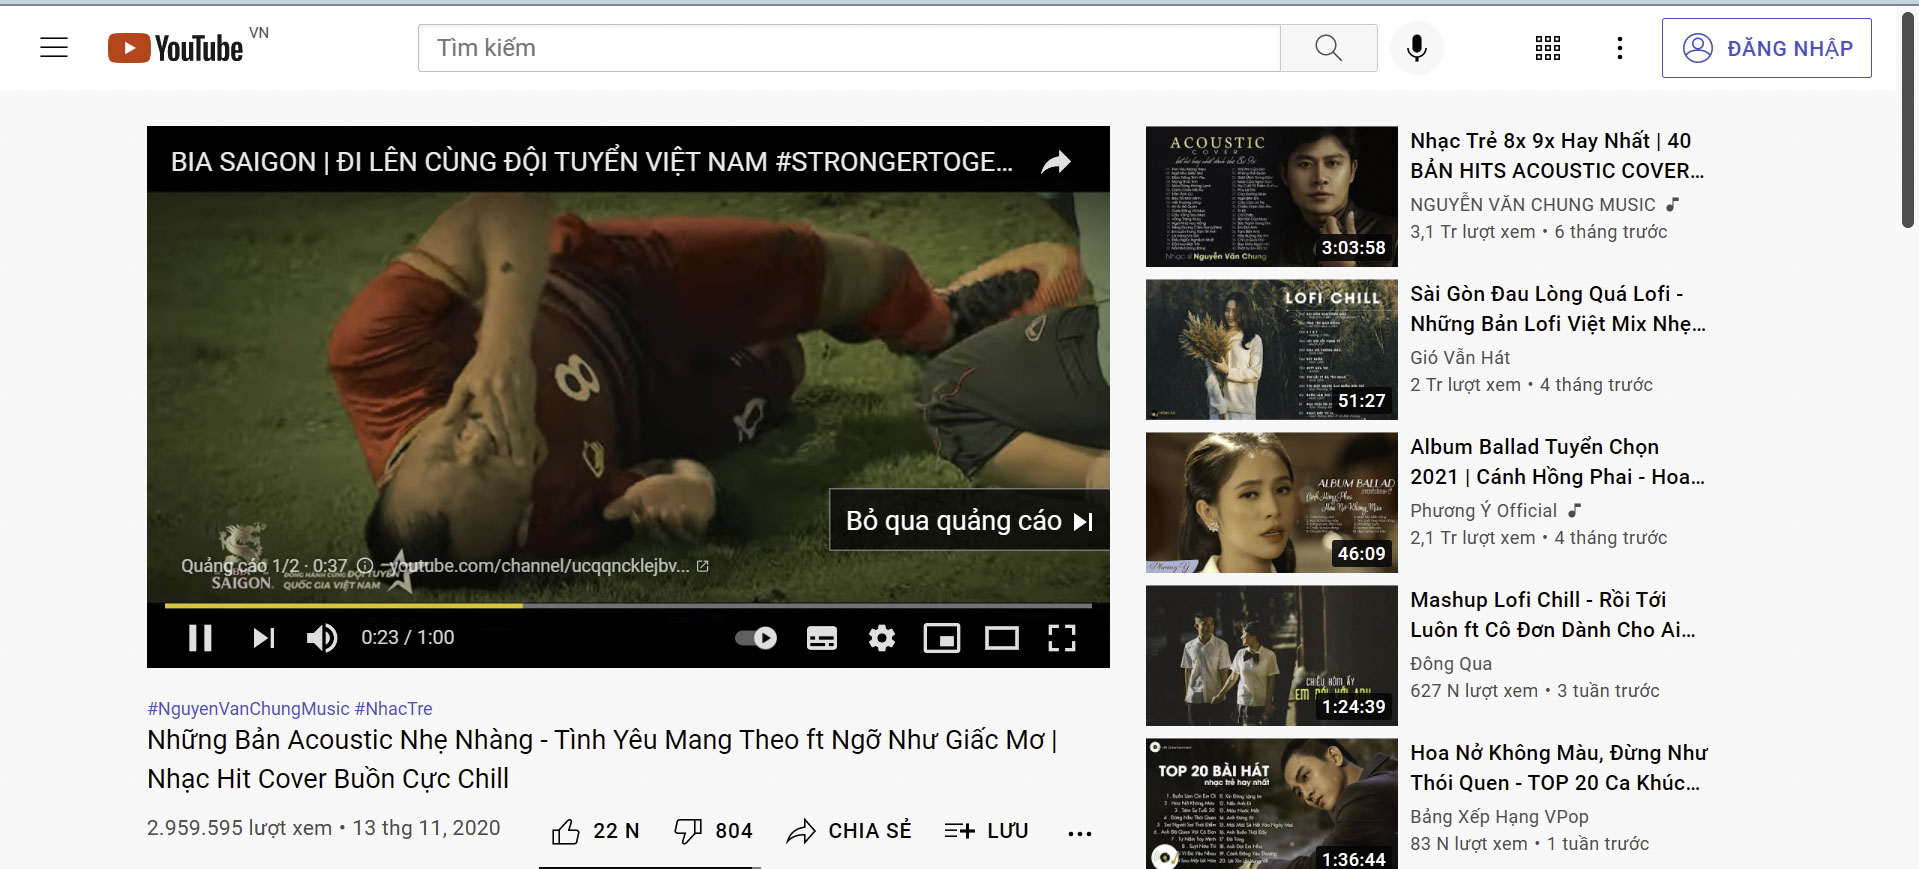This screenshot has height=869, width=1919.
Task: Visit NGUYỄN VĂN CHUNG MUSIC channel
Action: point(1533,205)
